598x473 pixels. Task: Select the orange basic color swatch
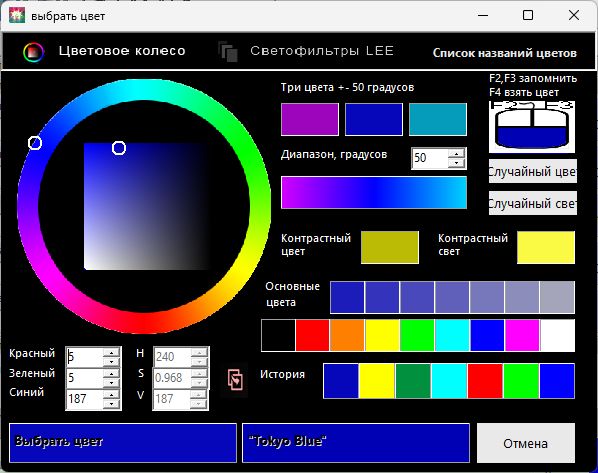point(347,335)
